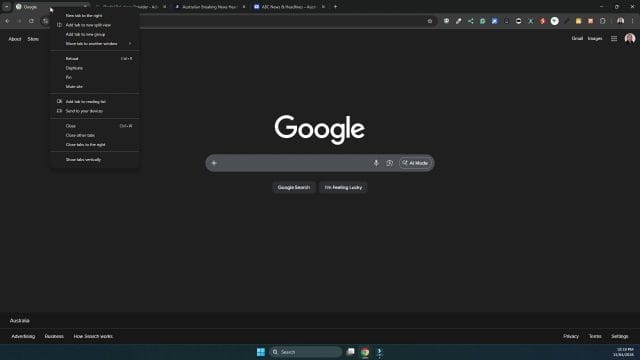The width and height of the screenshot is (640, 360).
Task: Open the Images link
Action: click(x=595, y=38)
